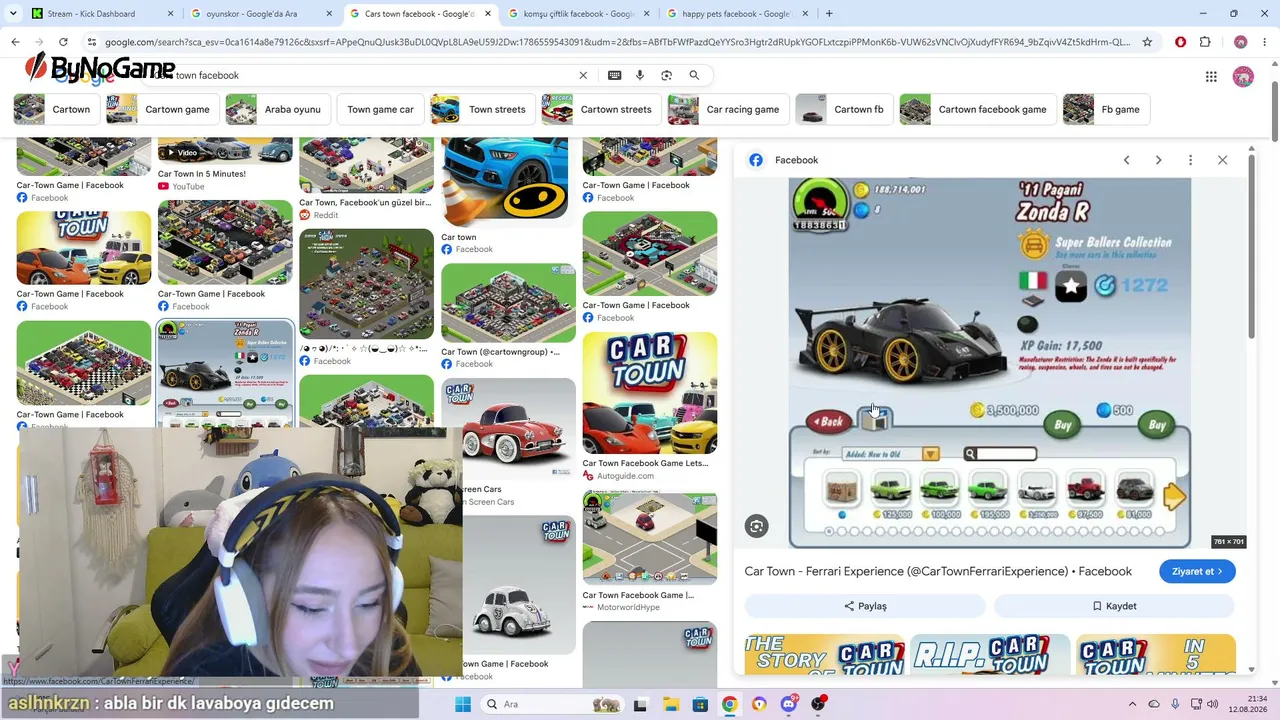Start a voice search with the microphone

tap(640, 75)
